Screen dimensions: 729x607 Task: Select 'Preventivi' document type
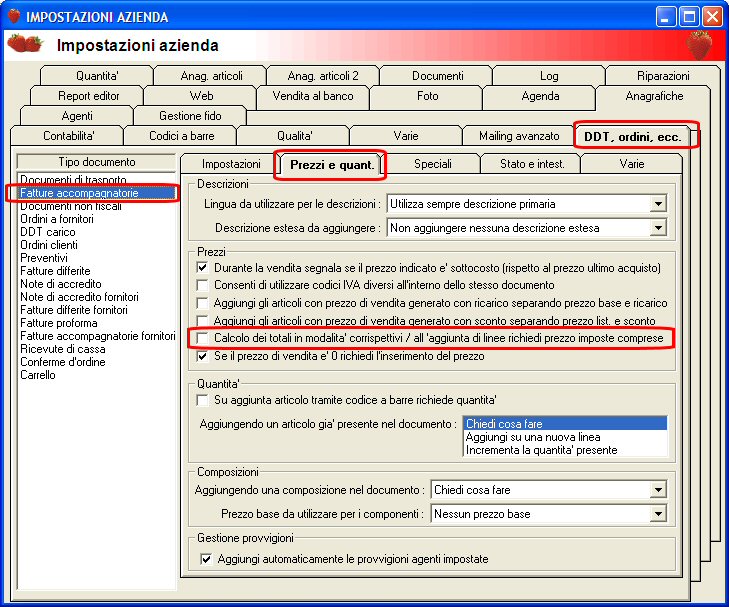tap(97, 257)
